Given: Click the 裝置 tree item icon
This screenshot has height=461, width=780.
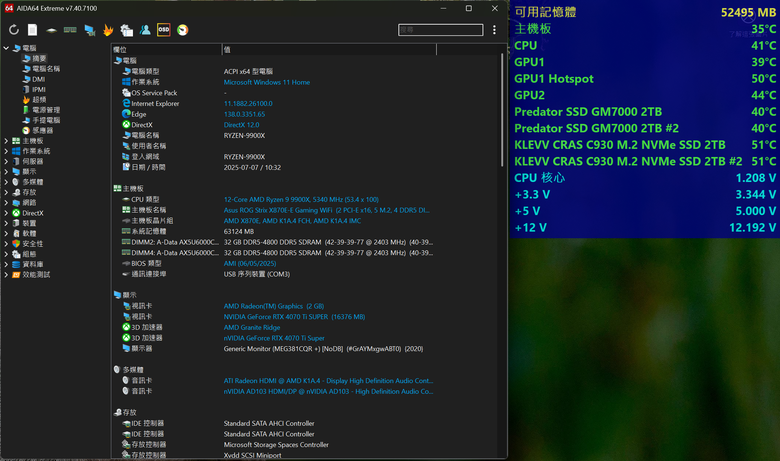Looking at the screenshot, I should (16, 223).
